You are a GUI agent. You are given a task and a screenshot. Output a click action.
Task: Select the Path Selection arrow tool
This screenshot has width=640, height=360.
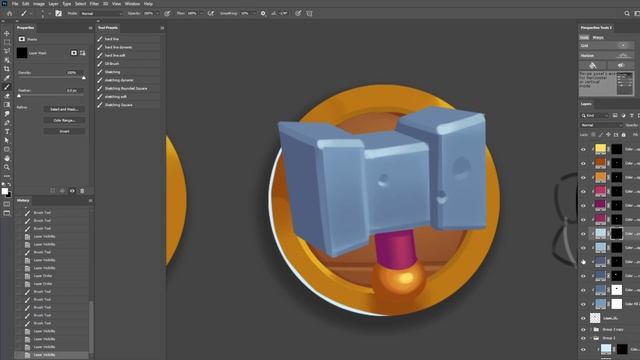tap(7, 140)
